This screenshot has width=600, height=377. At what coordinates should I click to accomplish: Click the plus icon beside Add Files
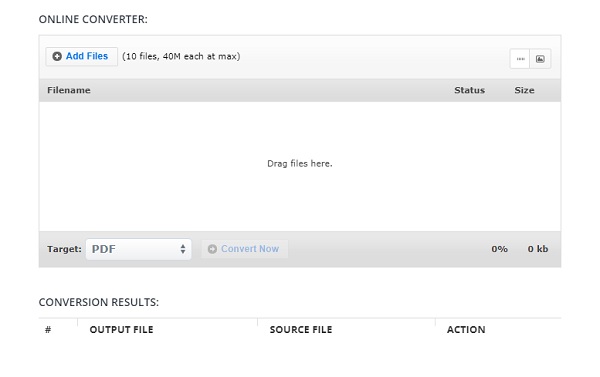tap(57, 56)
